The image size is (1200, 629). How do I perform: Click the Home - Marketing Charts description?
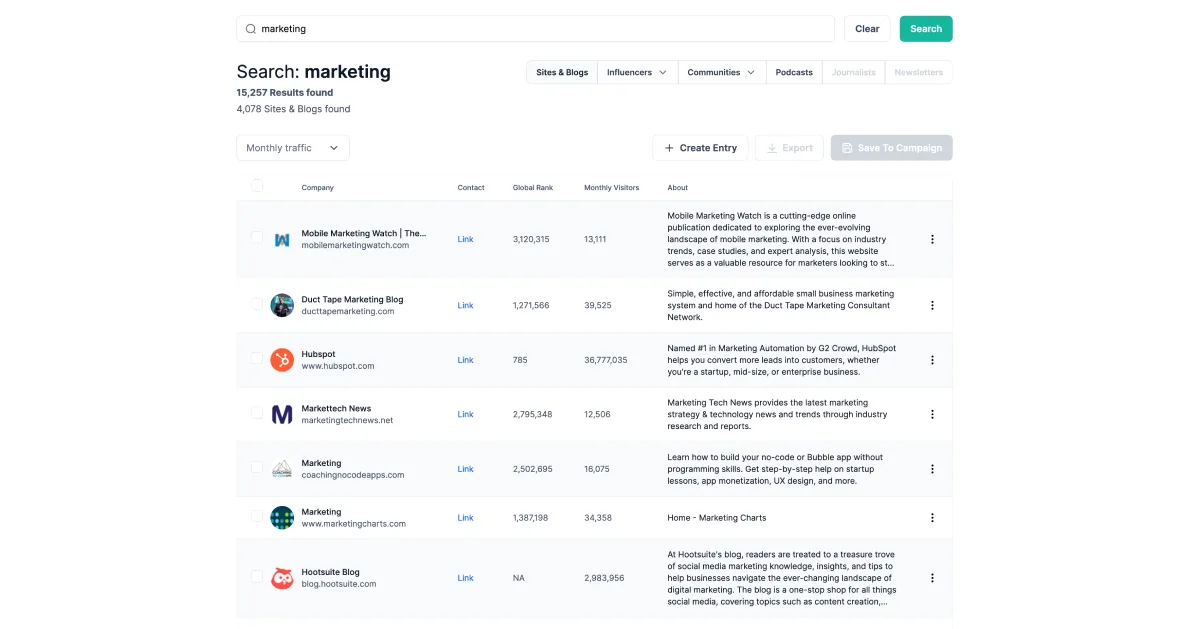coord(717,518)
